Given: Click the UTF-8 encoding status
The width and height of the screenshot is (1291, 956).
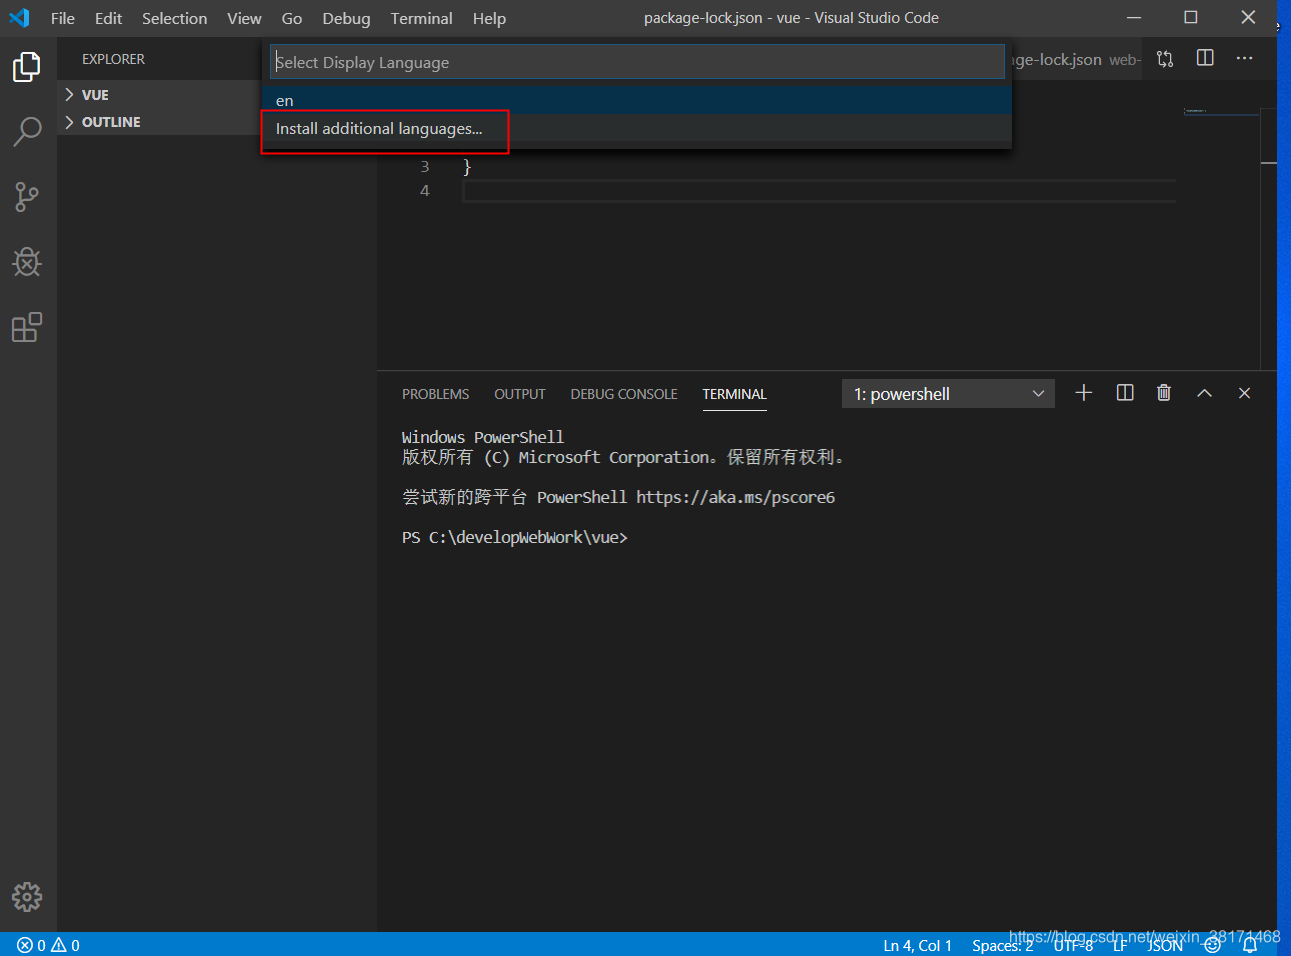Looking at the screenshot, I should coord(1073,945).
